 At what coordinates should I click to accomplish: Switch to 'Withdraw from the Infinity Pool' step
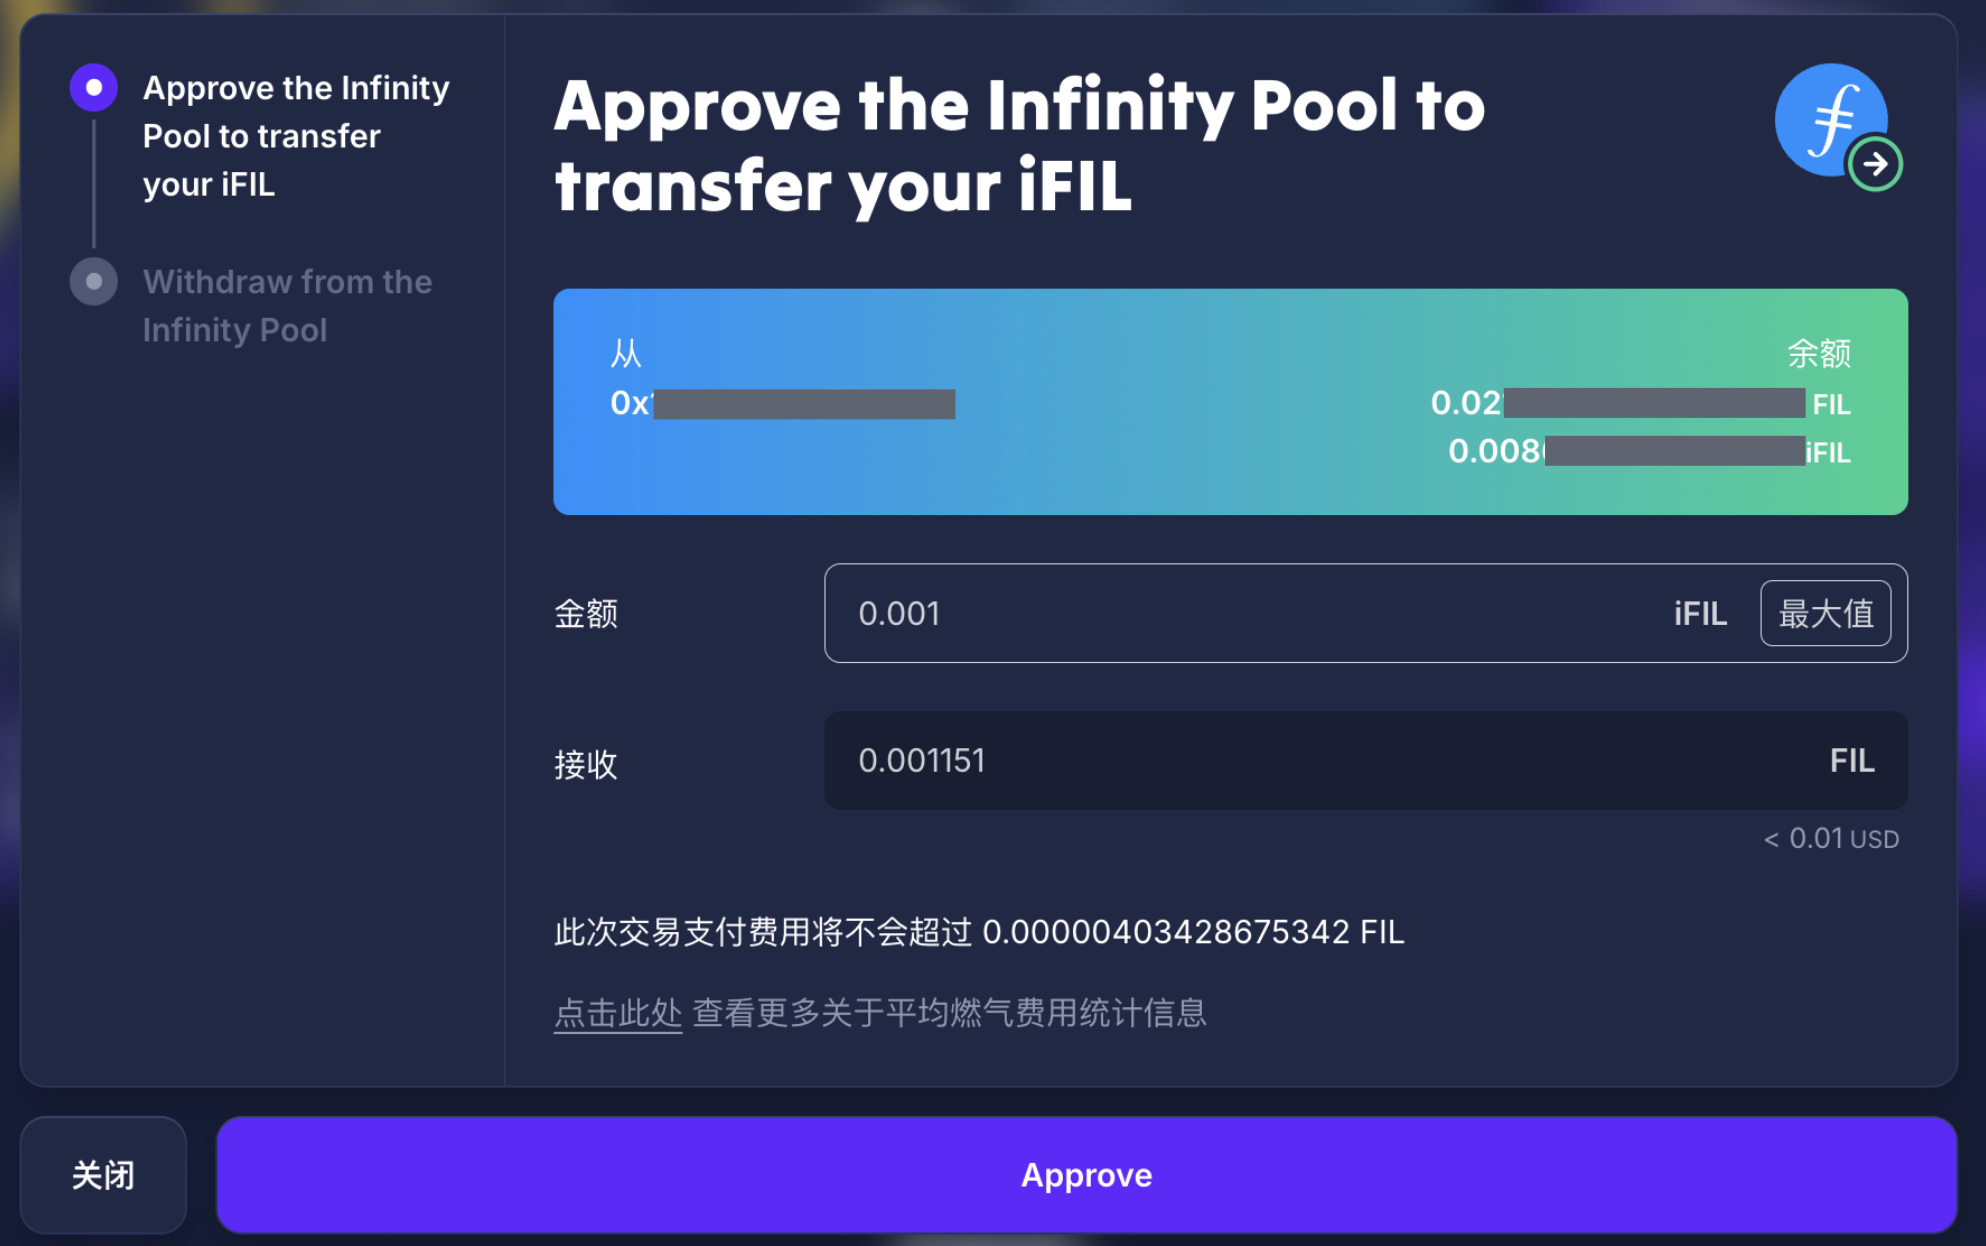click(x=287, y=306)
